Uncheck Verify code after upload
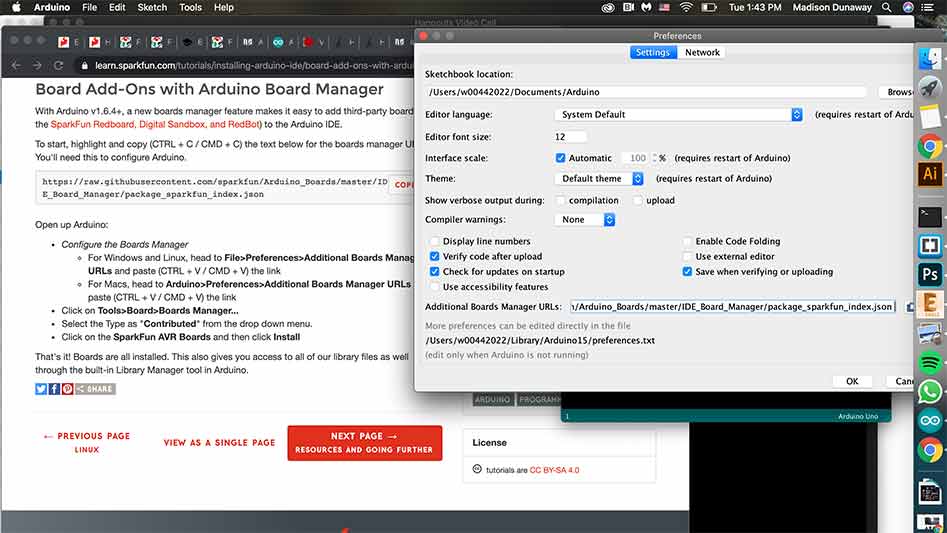Viewport: 947px width, 533px height. point(434,257)
